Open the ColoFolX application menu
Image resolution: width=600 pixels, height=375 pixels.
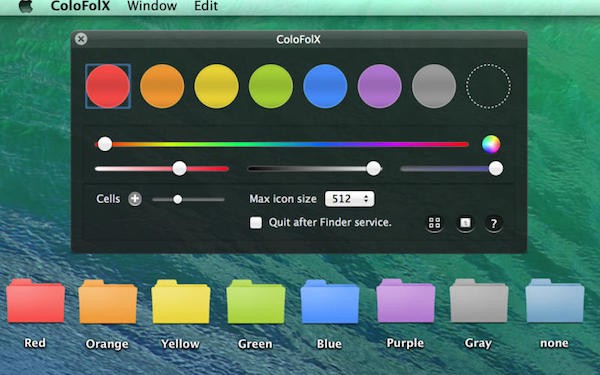tap(80, 6)
